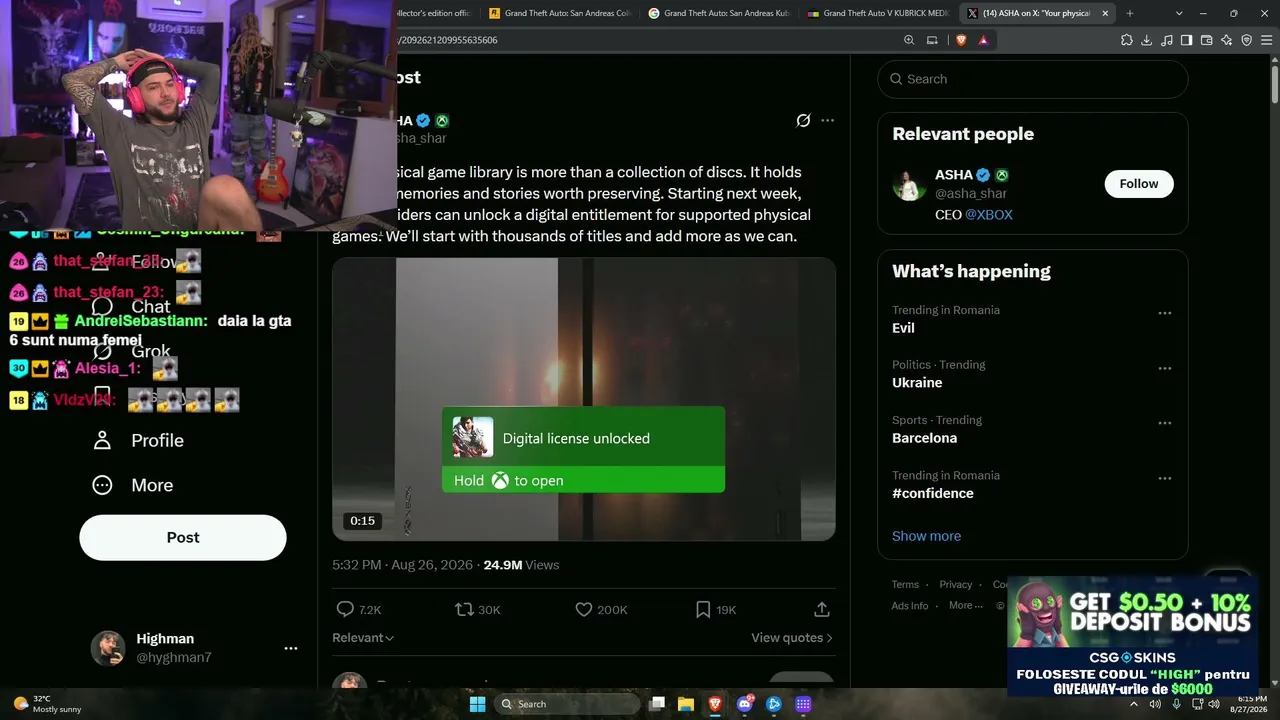Open the Windows Start button
The width and height of the screenshot is (1280, 720).
tap(478, 704)
